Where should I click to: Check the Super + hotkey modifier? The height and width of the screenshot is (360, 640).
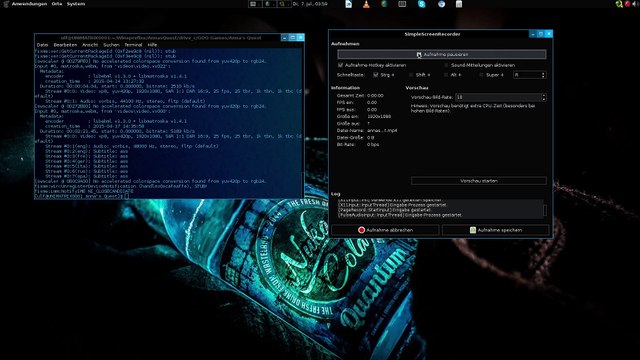(x=481, y=75)
